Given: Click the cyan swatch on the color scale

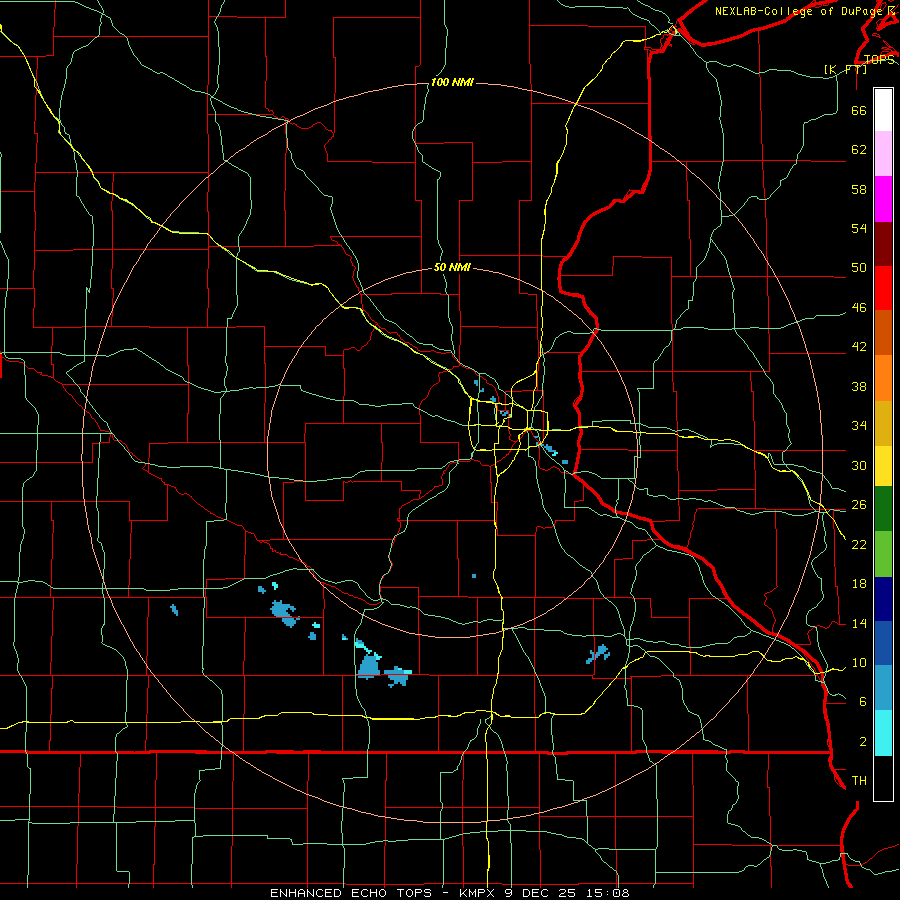Looking at the screenshot, I should click(x=883, y=733).
